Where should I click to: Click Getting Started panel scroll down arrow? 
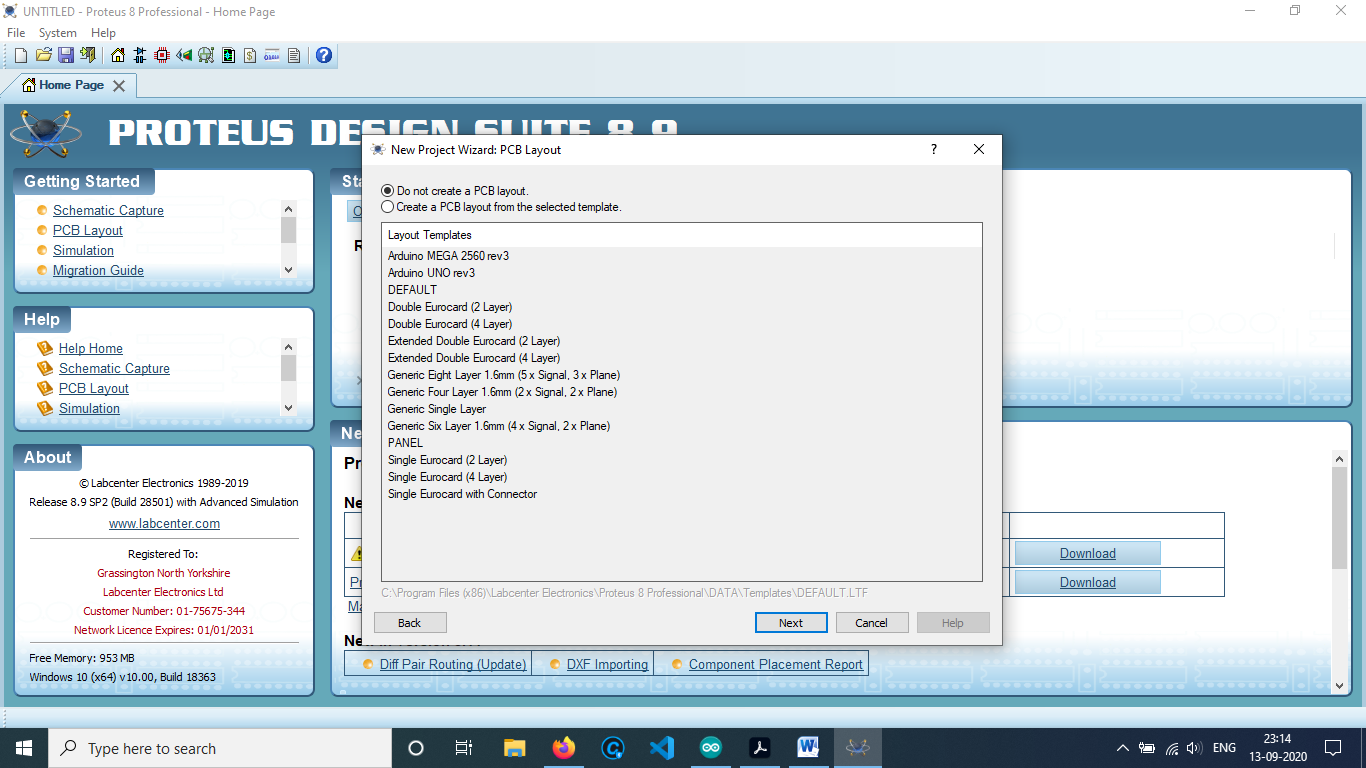tap(289, 269)
